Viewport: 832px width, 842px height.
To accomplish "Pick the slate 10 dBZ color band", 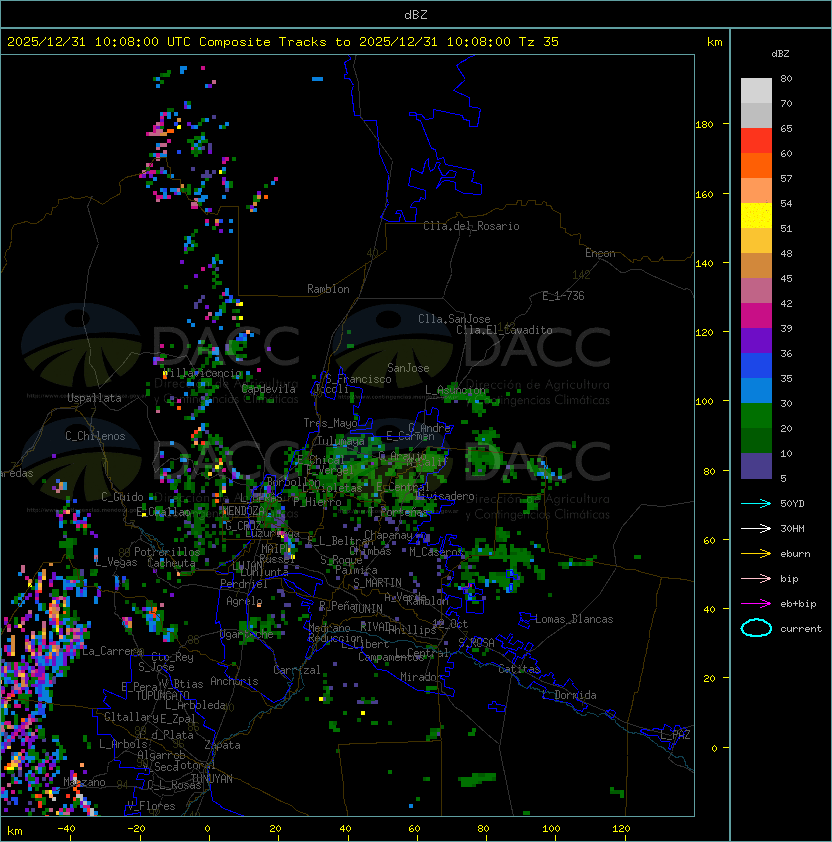I will coord(756,466).
